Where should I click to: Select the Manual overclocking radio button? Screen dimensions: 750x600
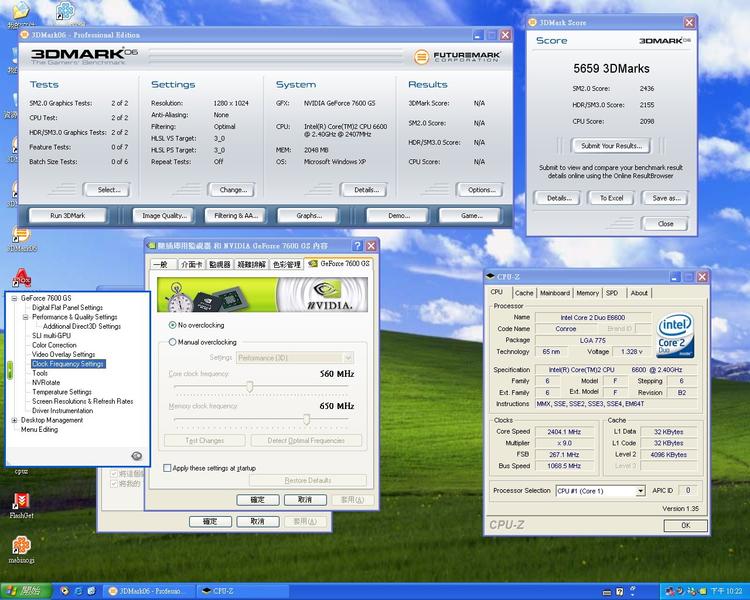point(172,342)
